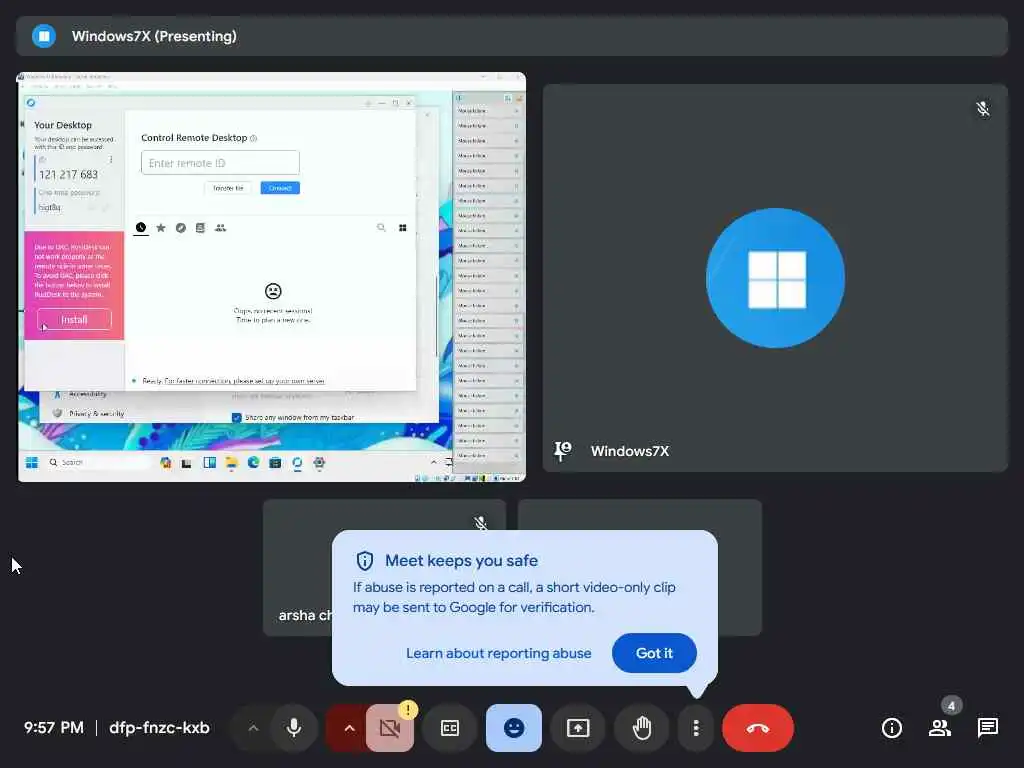This screenshot has width=1024, height=768.
Task: Click the ID text 121 217 683
Action: coord(68,174)
